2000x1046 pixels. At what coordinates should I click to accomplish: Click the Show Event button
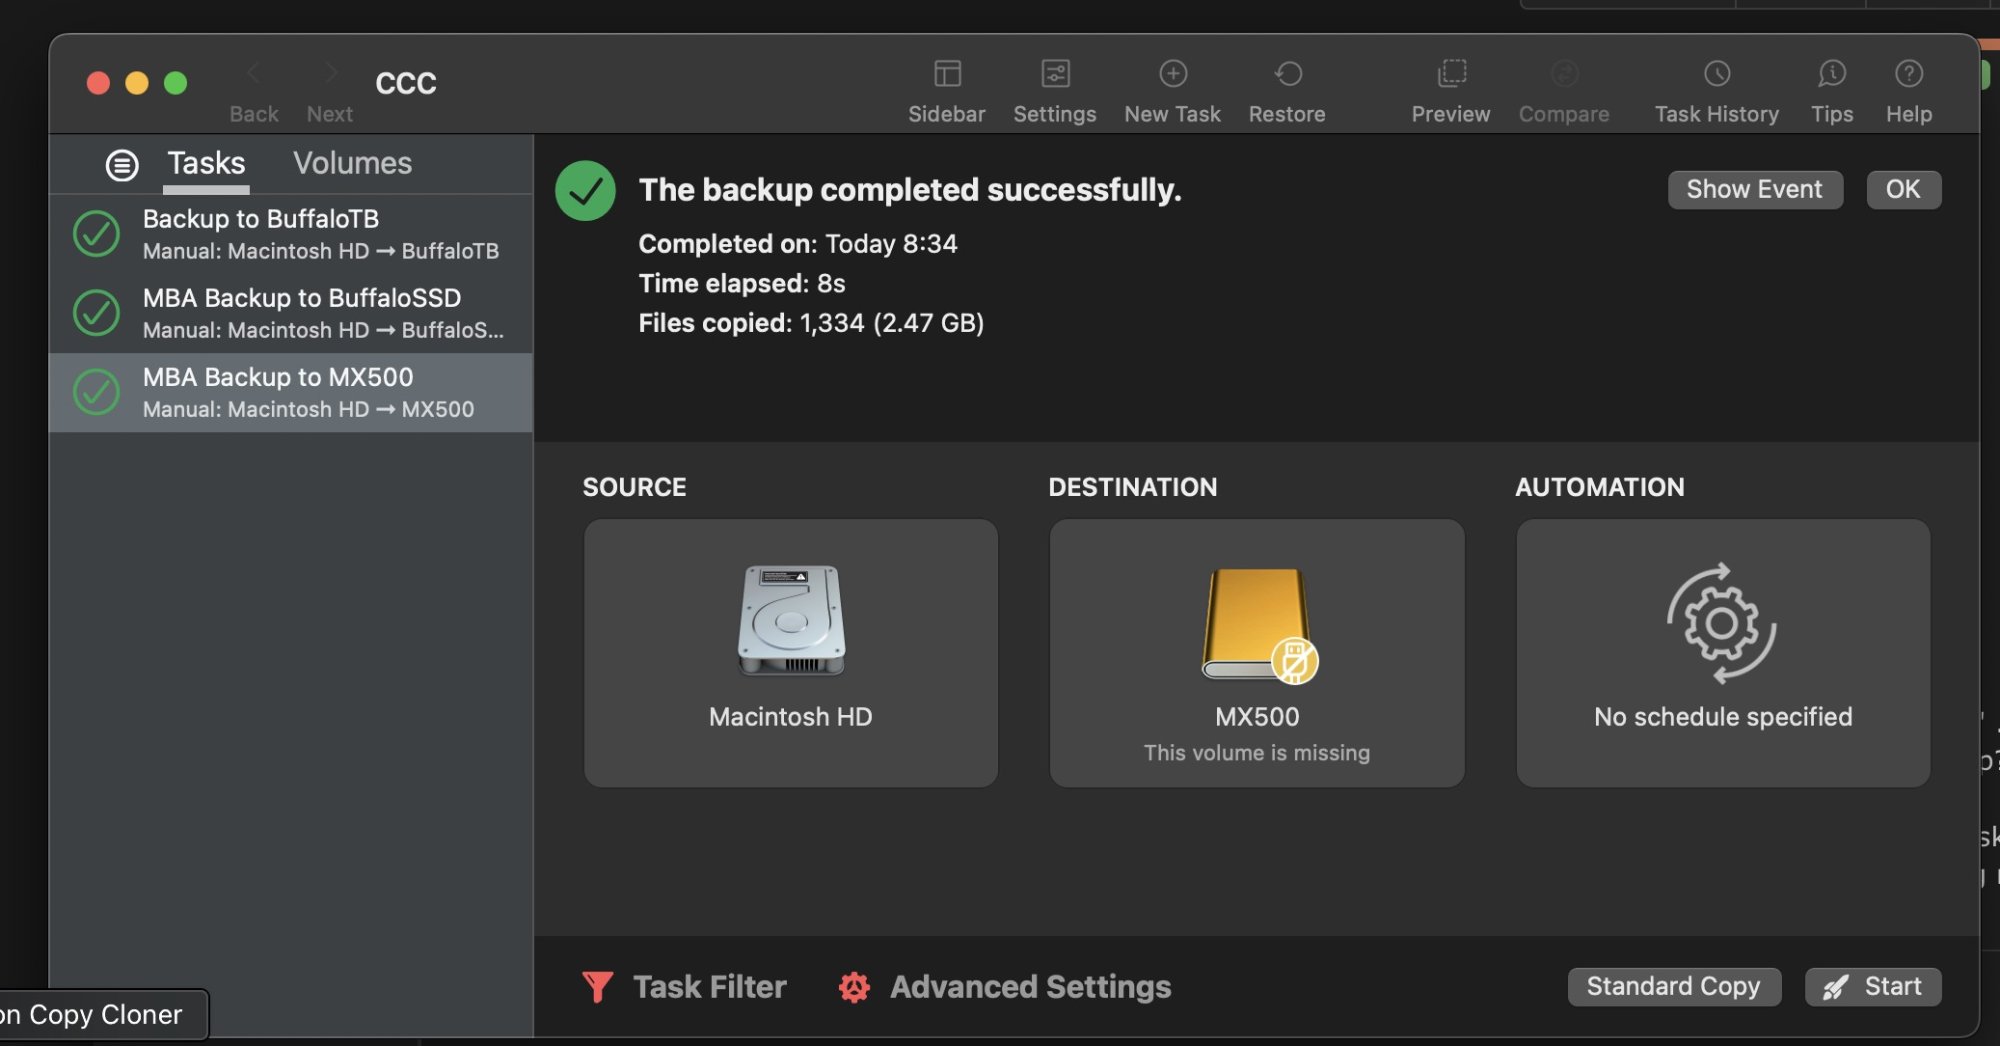click(1755, 190)
